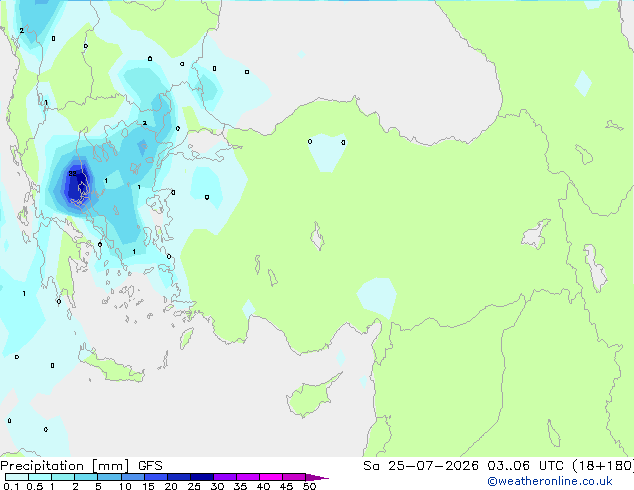The height and width of the screenshot is (490, 634).
Task: Click the '15' legend scale label
Action: click(x=148, y=486)
